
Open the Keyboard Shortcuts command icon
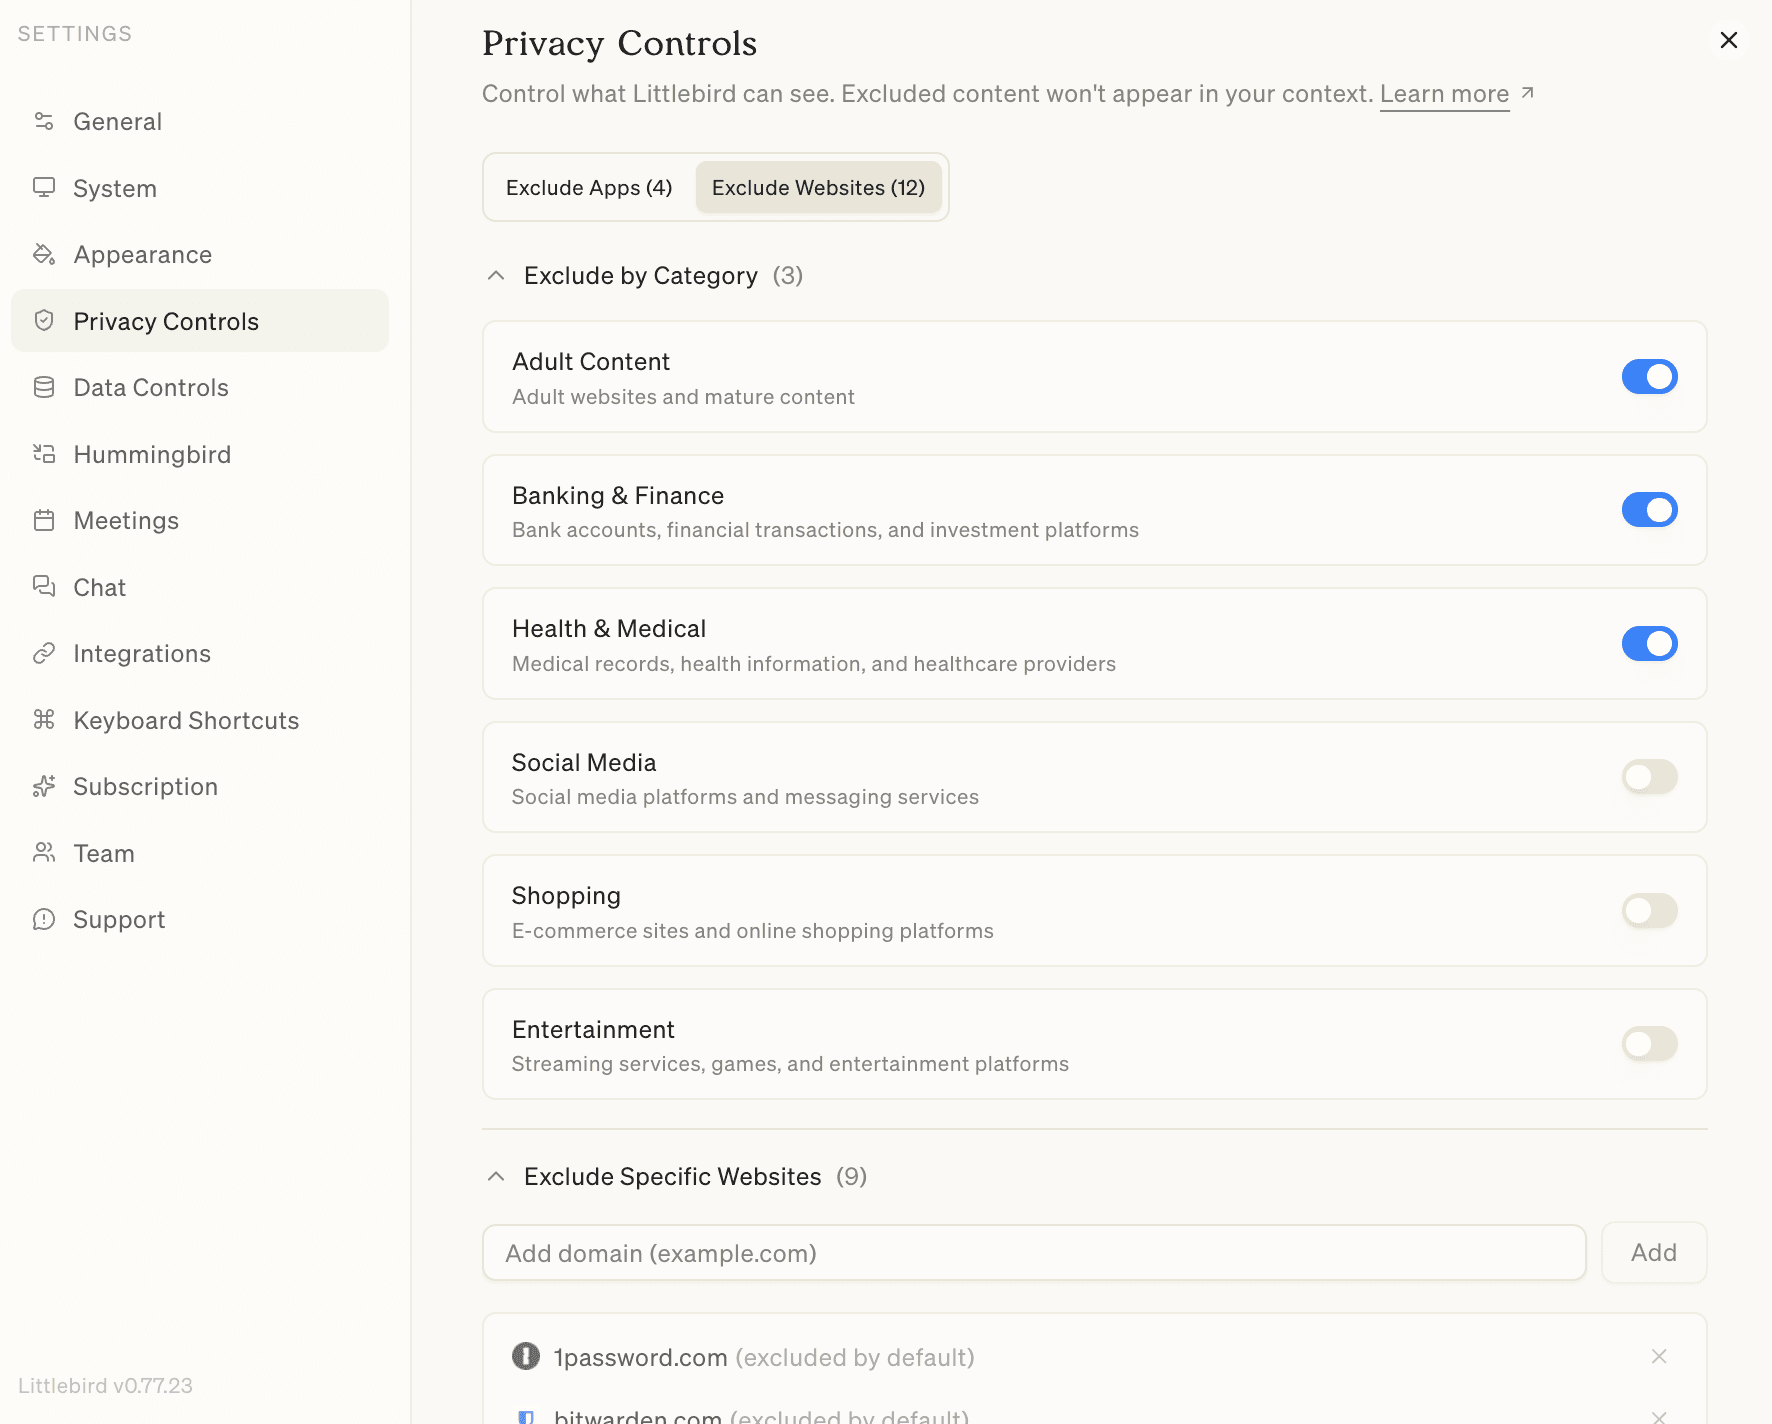click(x=44, y=720)
